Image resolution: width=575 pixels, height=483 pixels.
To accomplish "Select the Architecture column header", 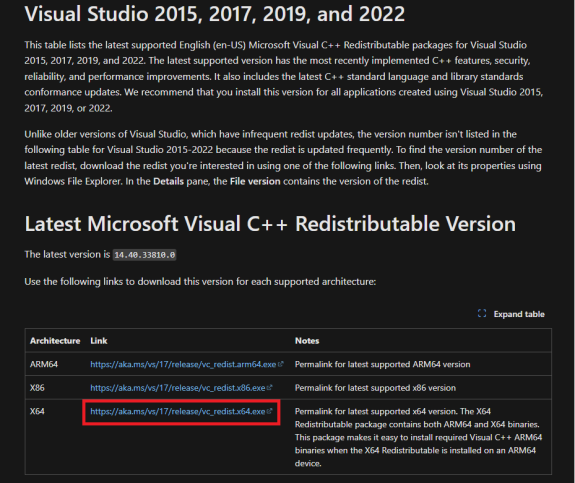I will (55, 341).
